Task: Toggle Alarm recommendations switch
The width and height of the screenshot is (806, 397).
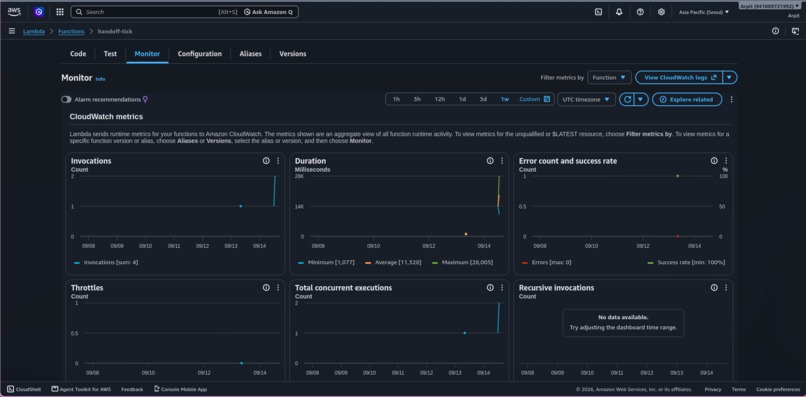Action: (x=66, y=99)
